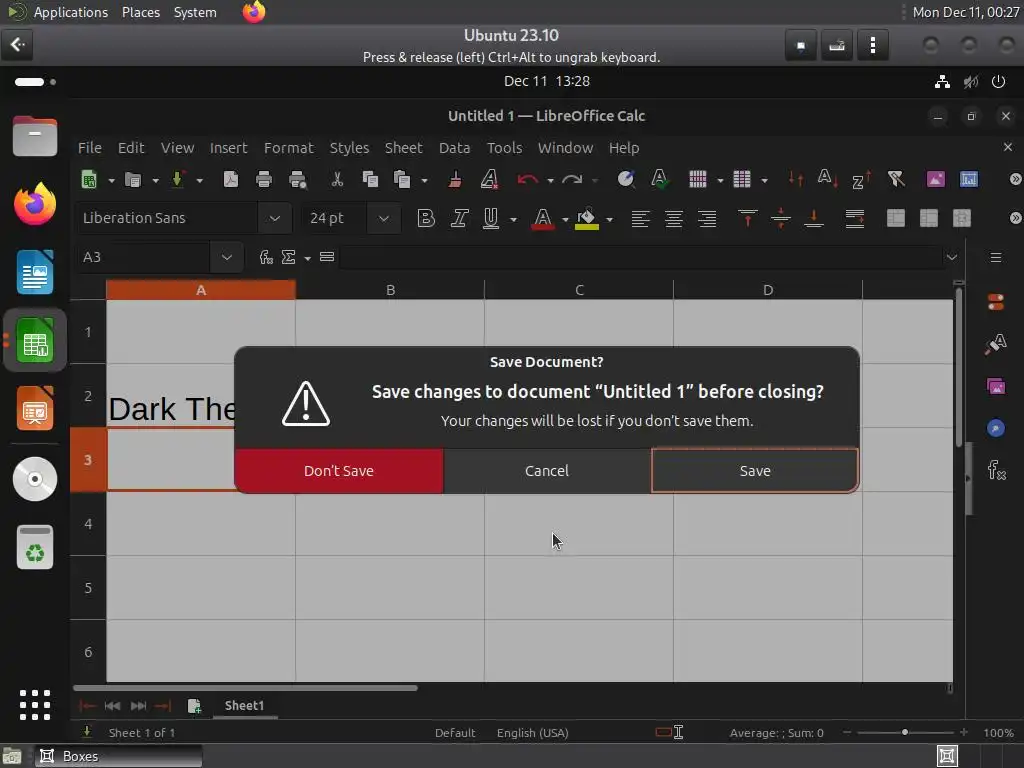The height and width of the screenshot is (768, 1024).
Task: Click the horizontal scrollbar under the sheet
Action: pyautogui.click(x=246, y=688)
